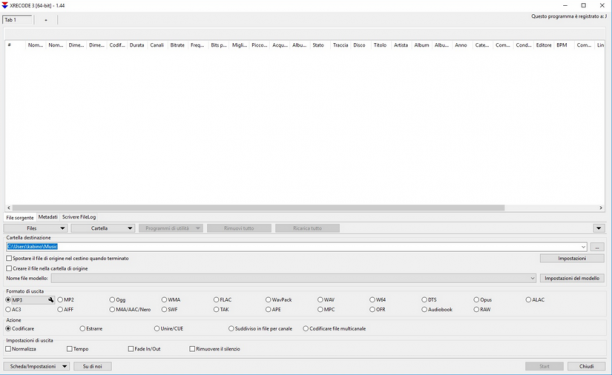Open the dropdown arrow right of Ricarica tutto
The width and height of the screenshot is (612, 375).
click(598, 228)
